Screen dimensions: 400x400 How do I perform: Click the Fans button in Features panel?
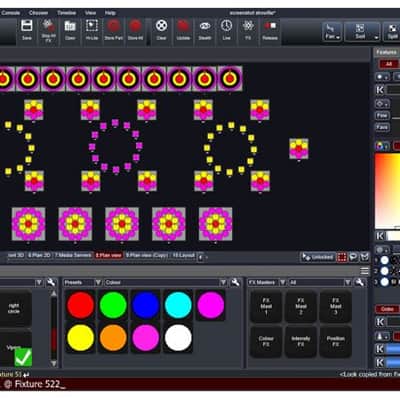point(382,127)
